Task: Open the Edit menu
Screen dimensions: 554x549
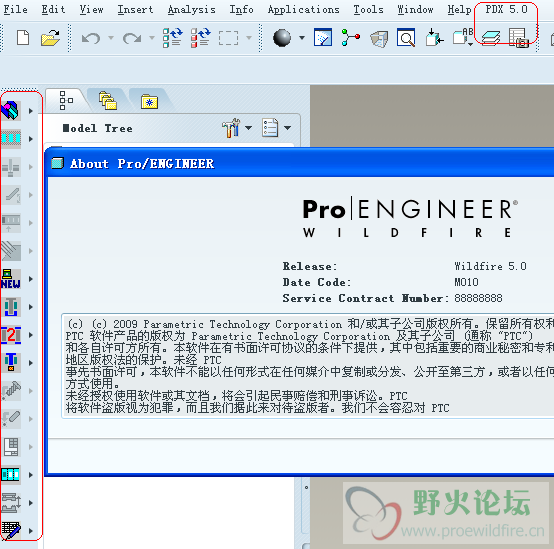Action: tap(53, 9)
